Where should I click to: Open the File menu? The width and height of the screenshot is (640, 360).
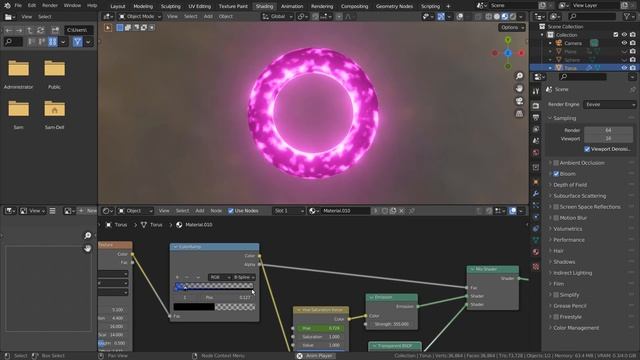18,6
